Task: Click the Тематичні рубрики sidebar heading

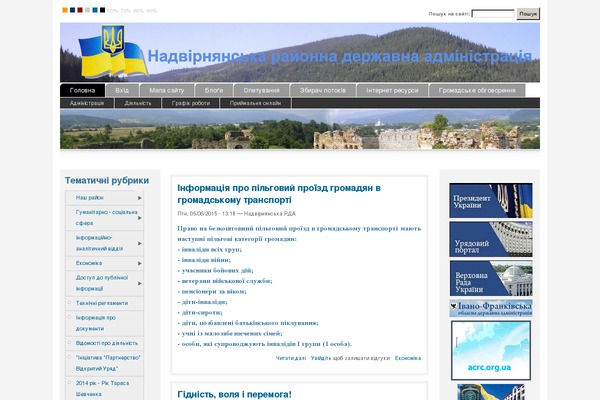Action: click(x=107, y=180)
